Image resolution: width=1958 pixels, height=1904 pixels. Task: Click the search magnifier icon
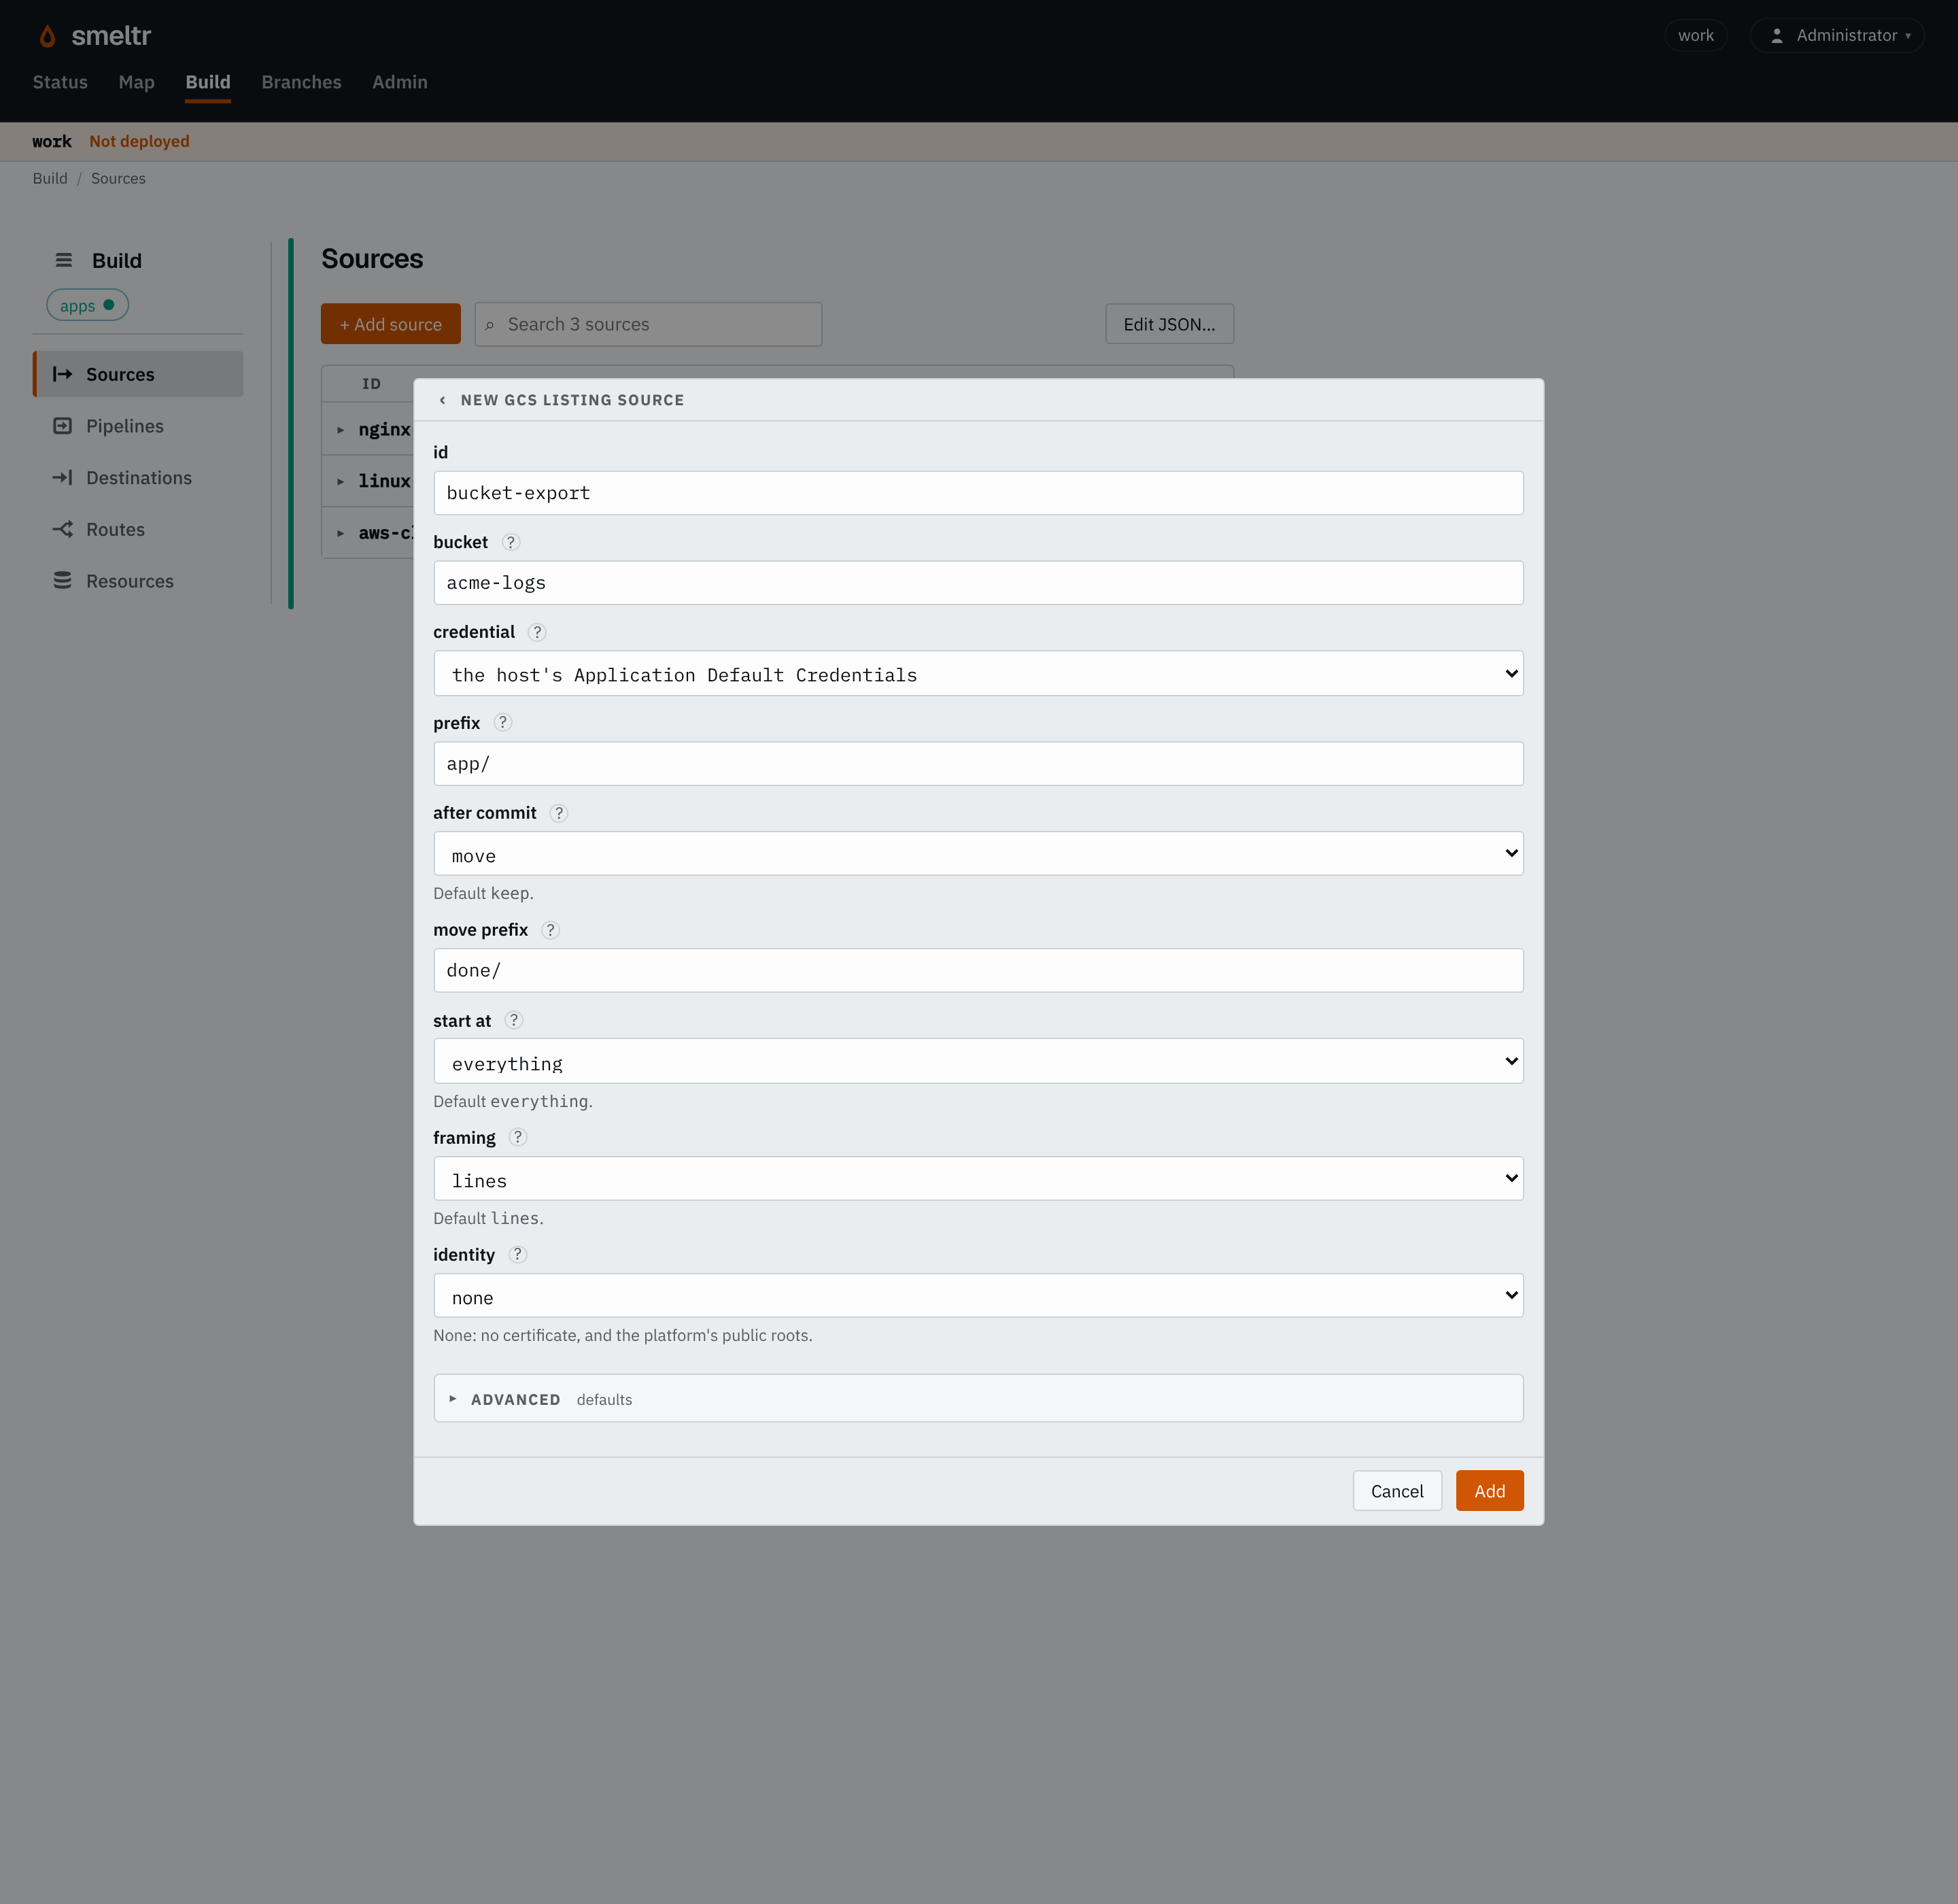tap(490, 325)
